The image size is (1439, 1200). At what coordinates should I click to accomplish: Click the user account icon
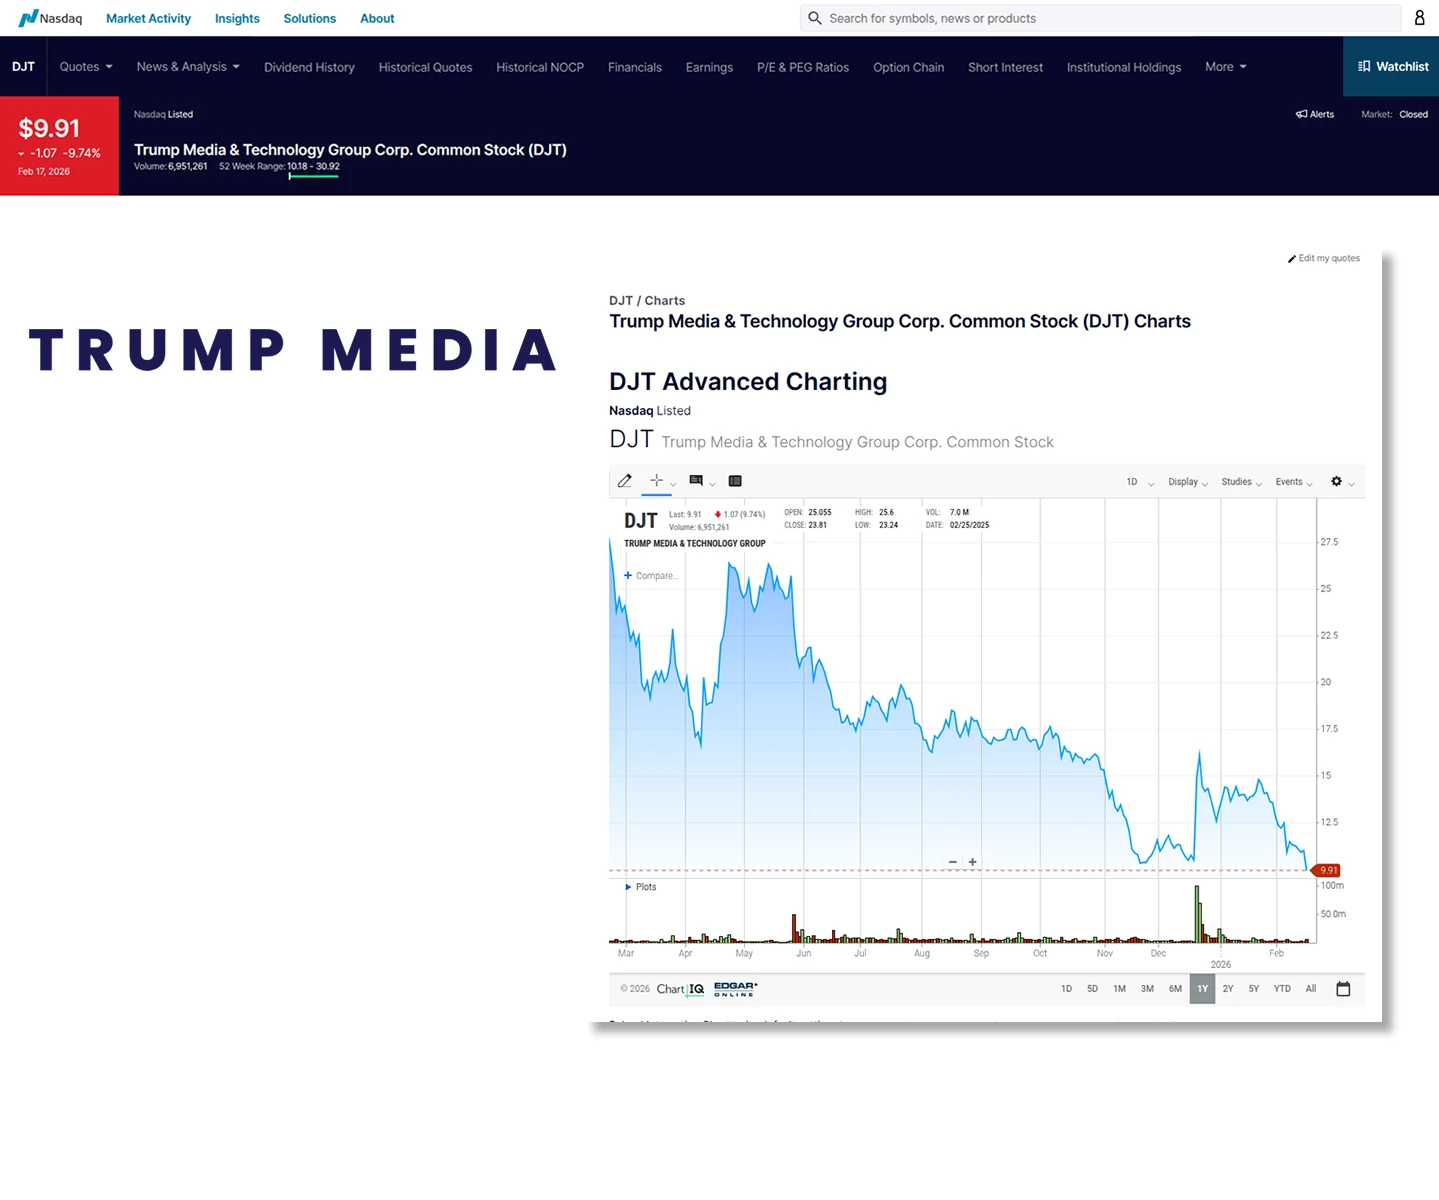point(1419,18)
